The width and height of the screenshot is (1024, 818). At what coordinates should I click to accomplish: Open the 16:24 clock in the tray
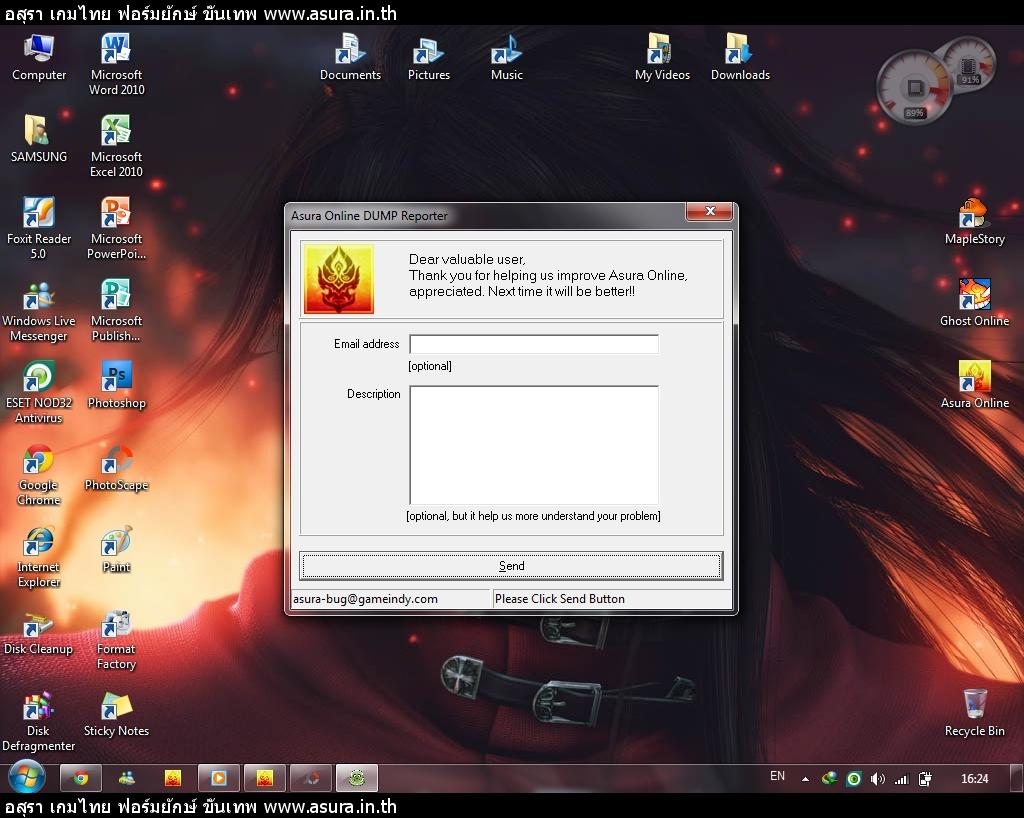coord(974,778)
